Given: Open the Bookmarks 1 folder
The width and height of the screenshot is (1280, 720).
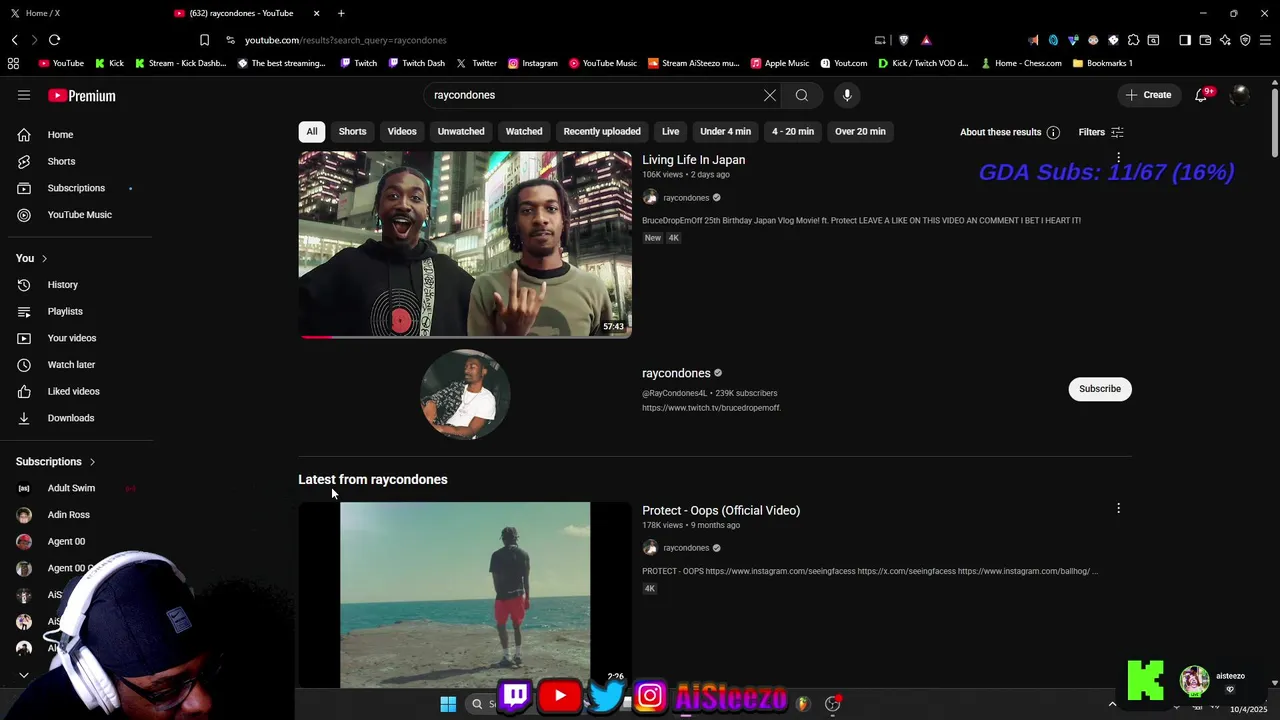Looking at the screenshot, I should pyautogui.click(x=1102, y=63).
